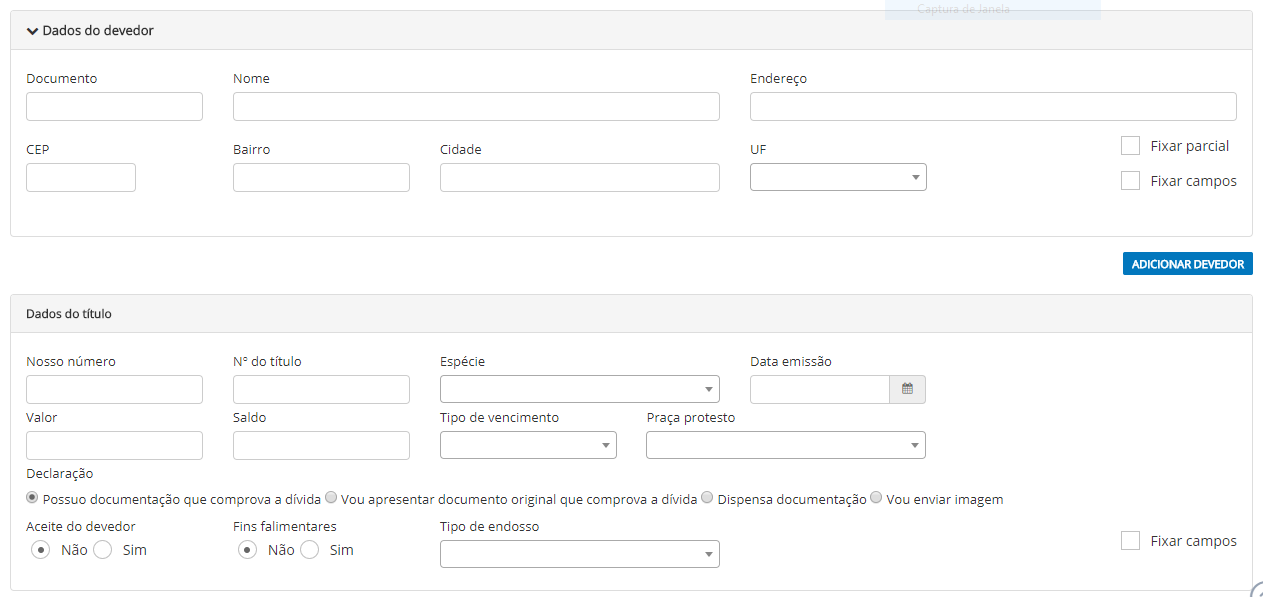The image size is (1263, 597).
Task: Expand the Tipo de endosso dropdown
Action: 579,554
